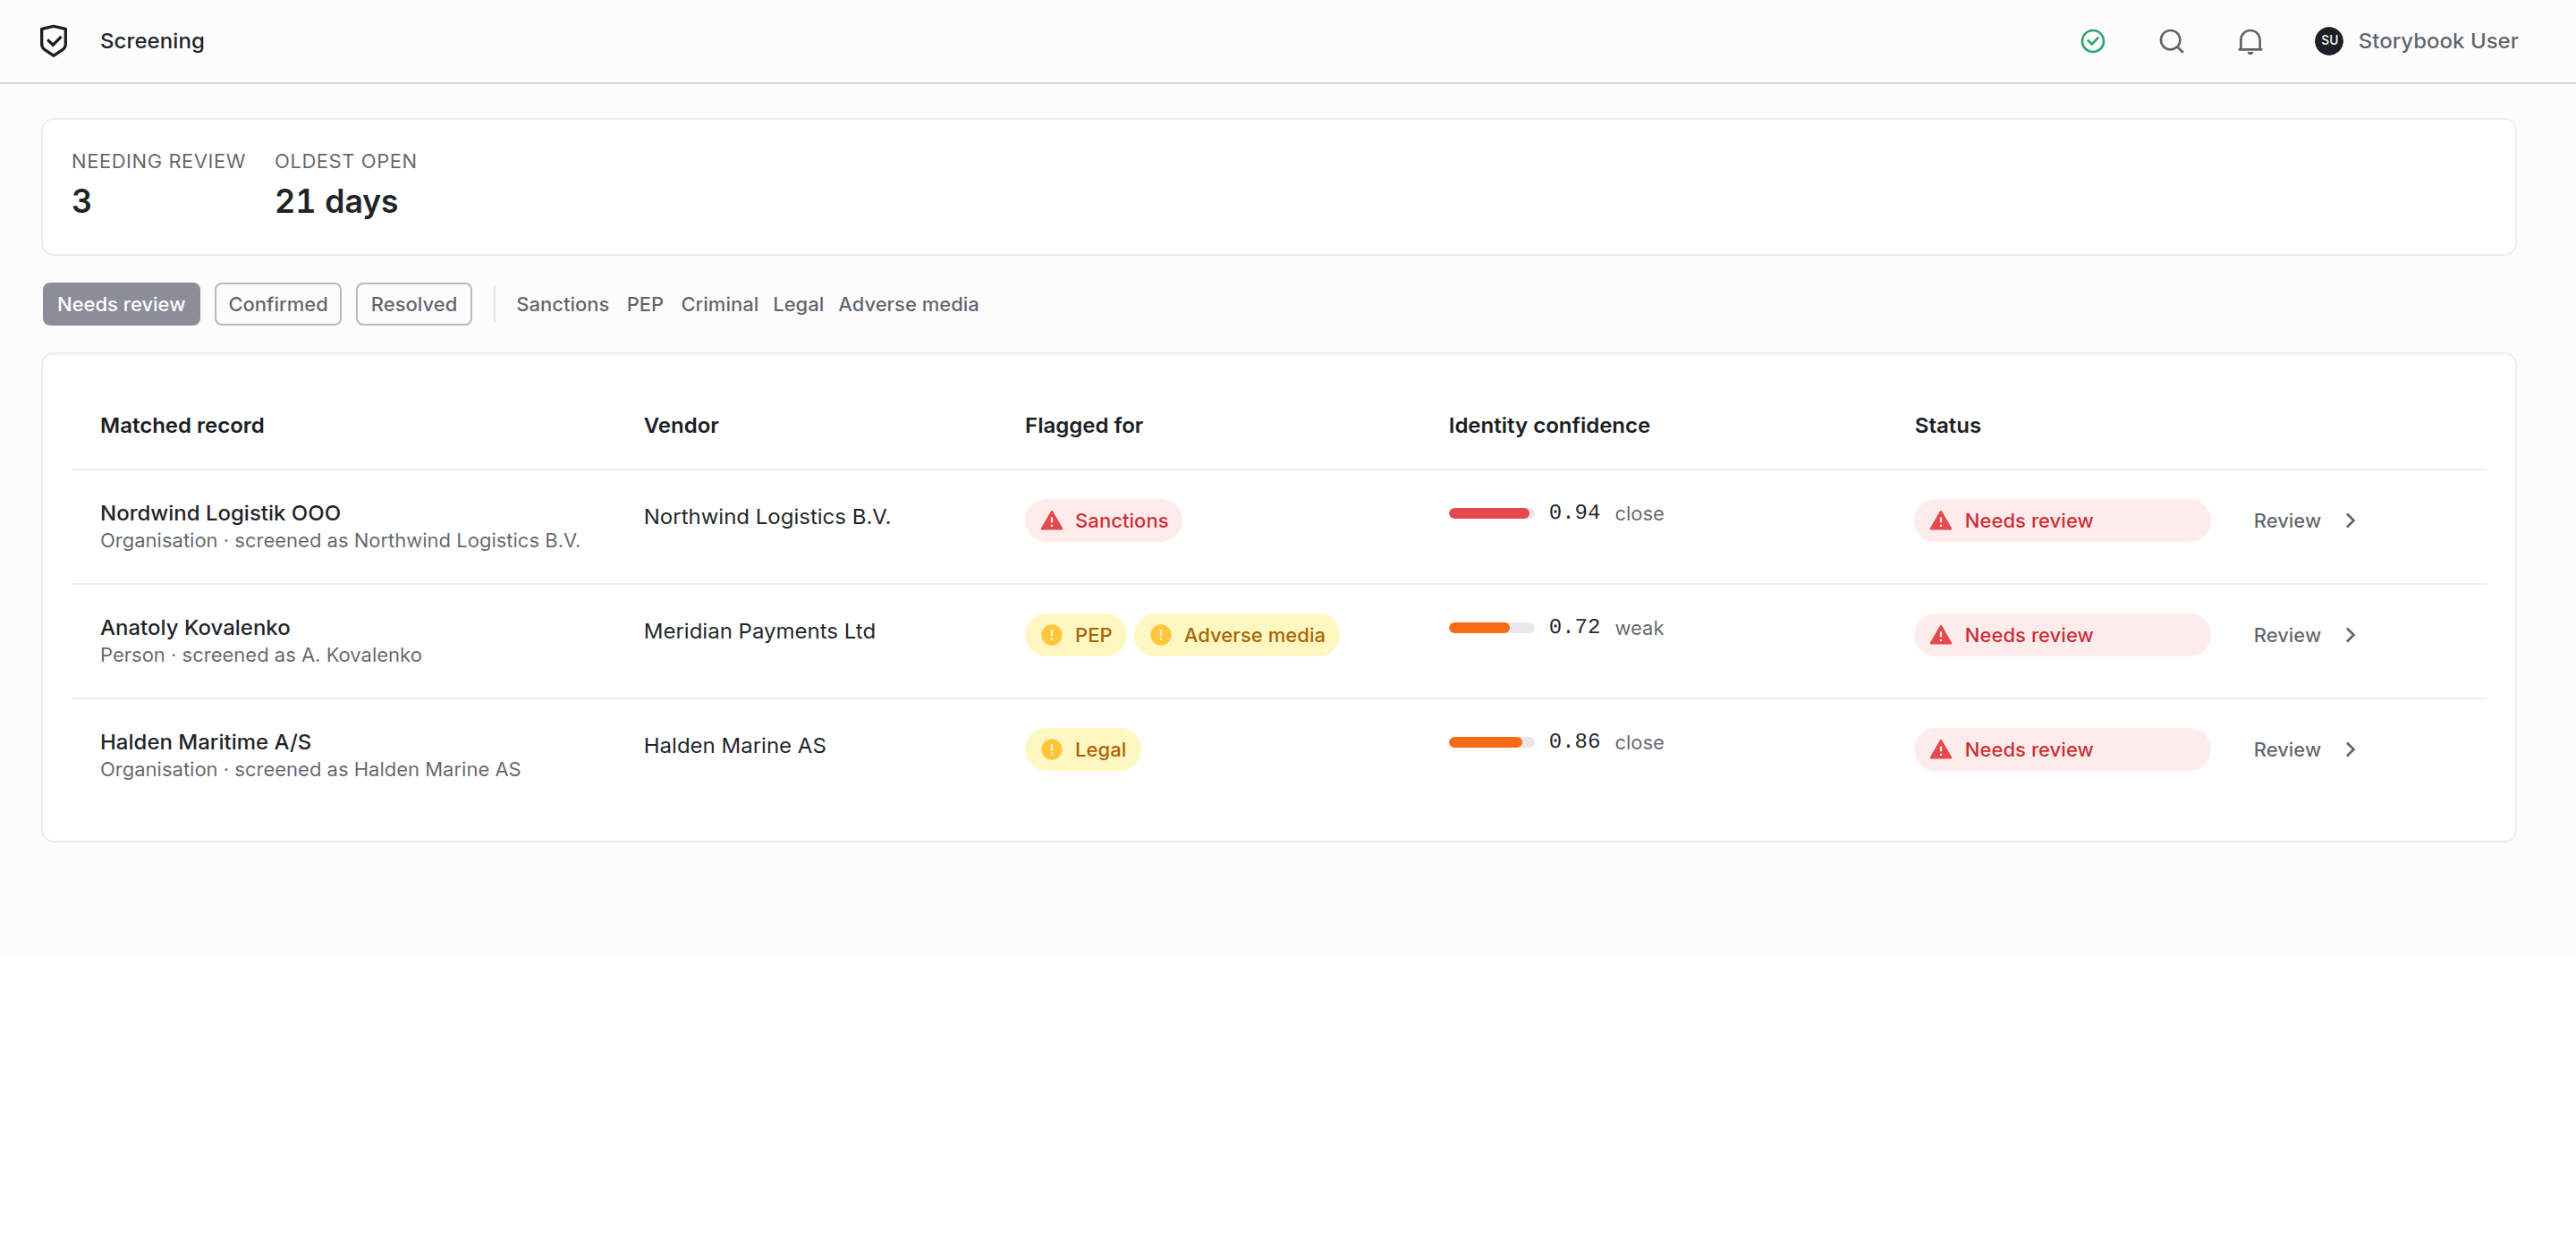Click the 0.72 confidence bar
The height and width of the screenshot is (1252, 2576).
coord(1491,628)
